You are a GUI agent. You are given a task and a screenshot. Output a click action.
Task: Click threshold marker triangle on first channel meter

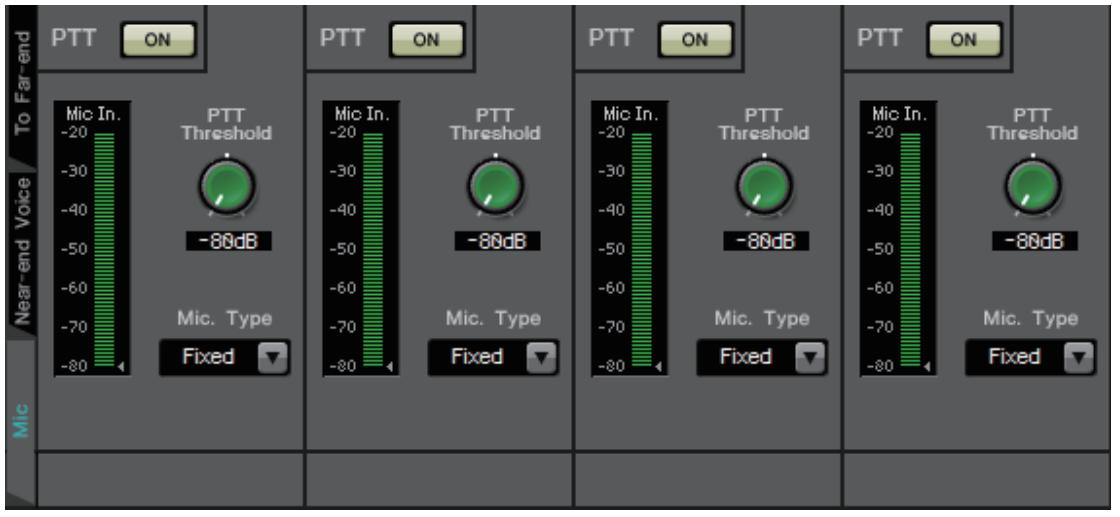click(x=121, y=367)
